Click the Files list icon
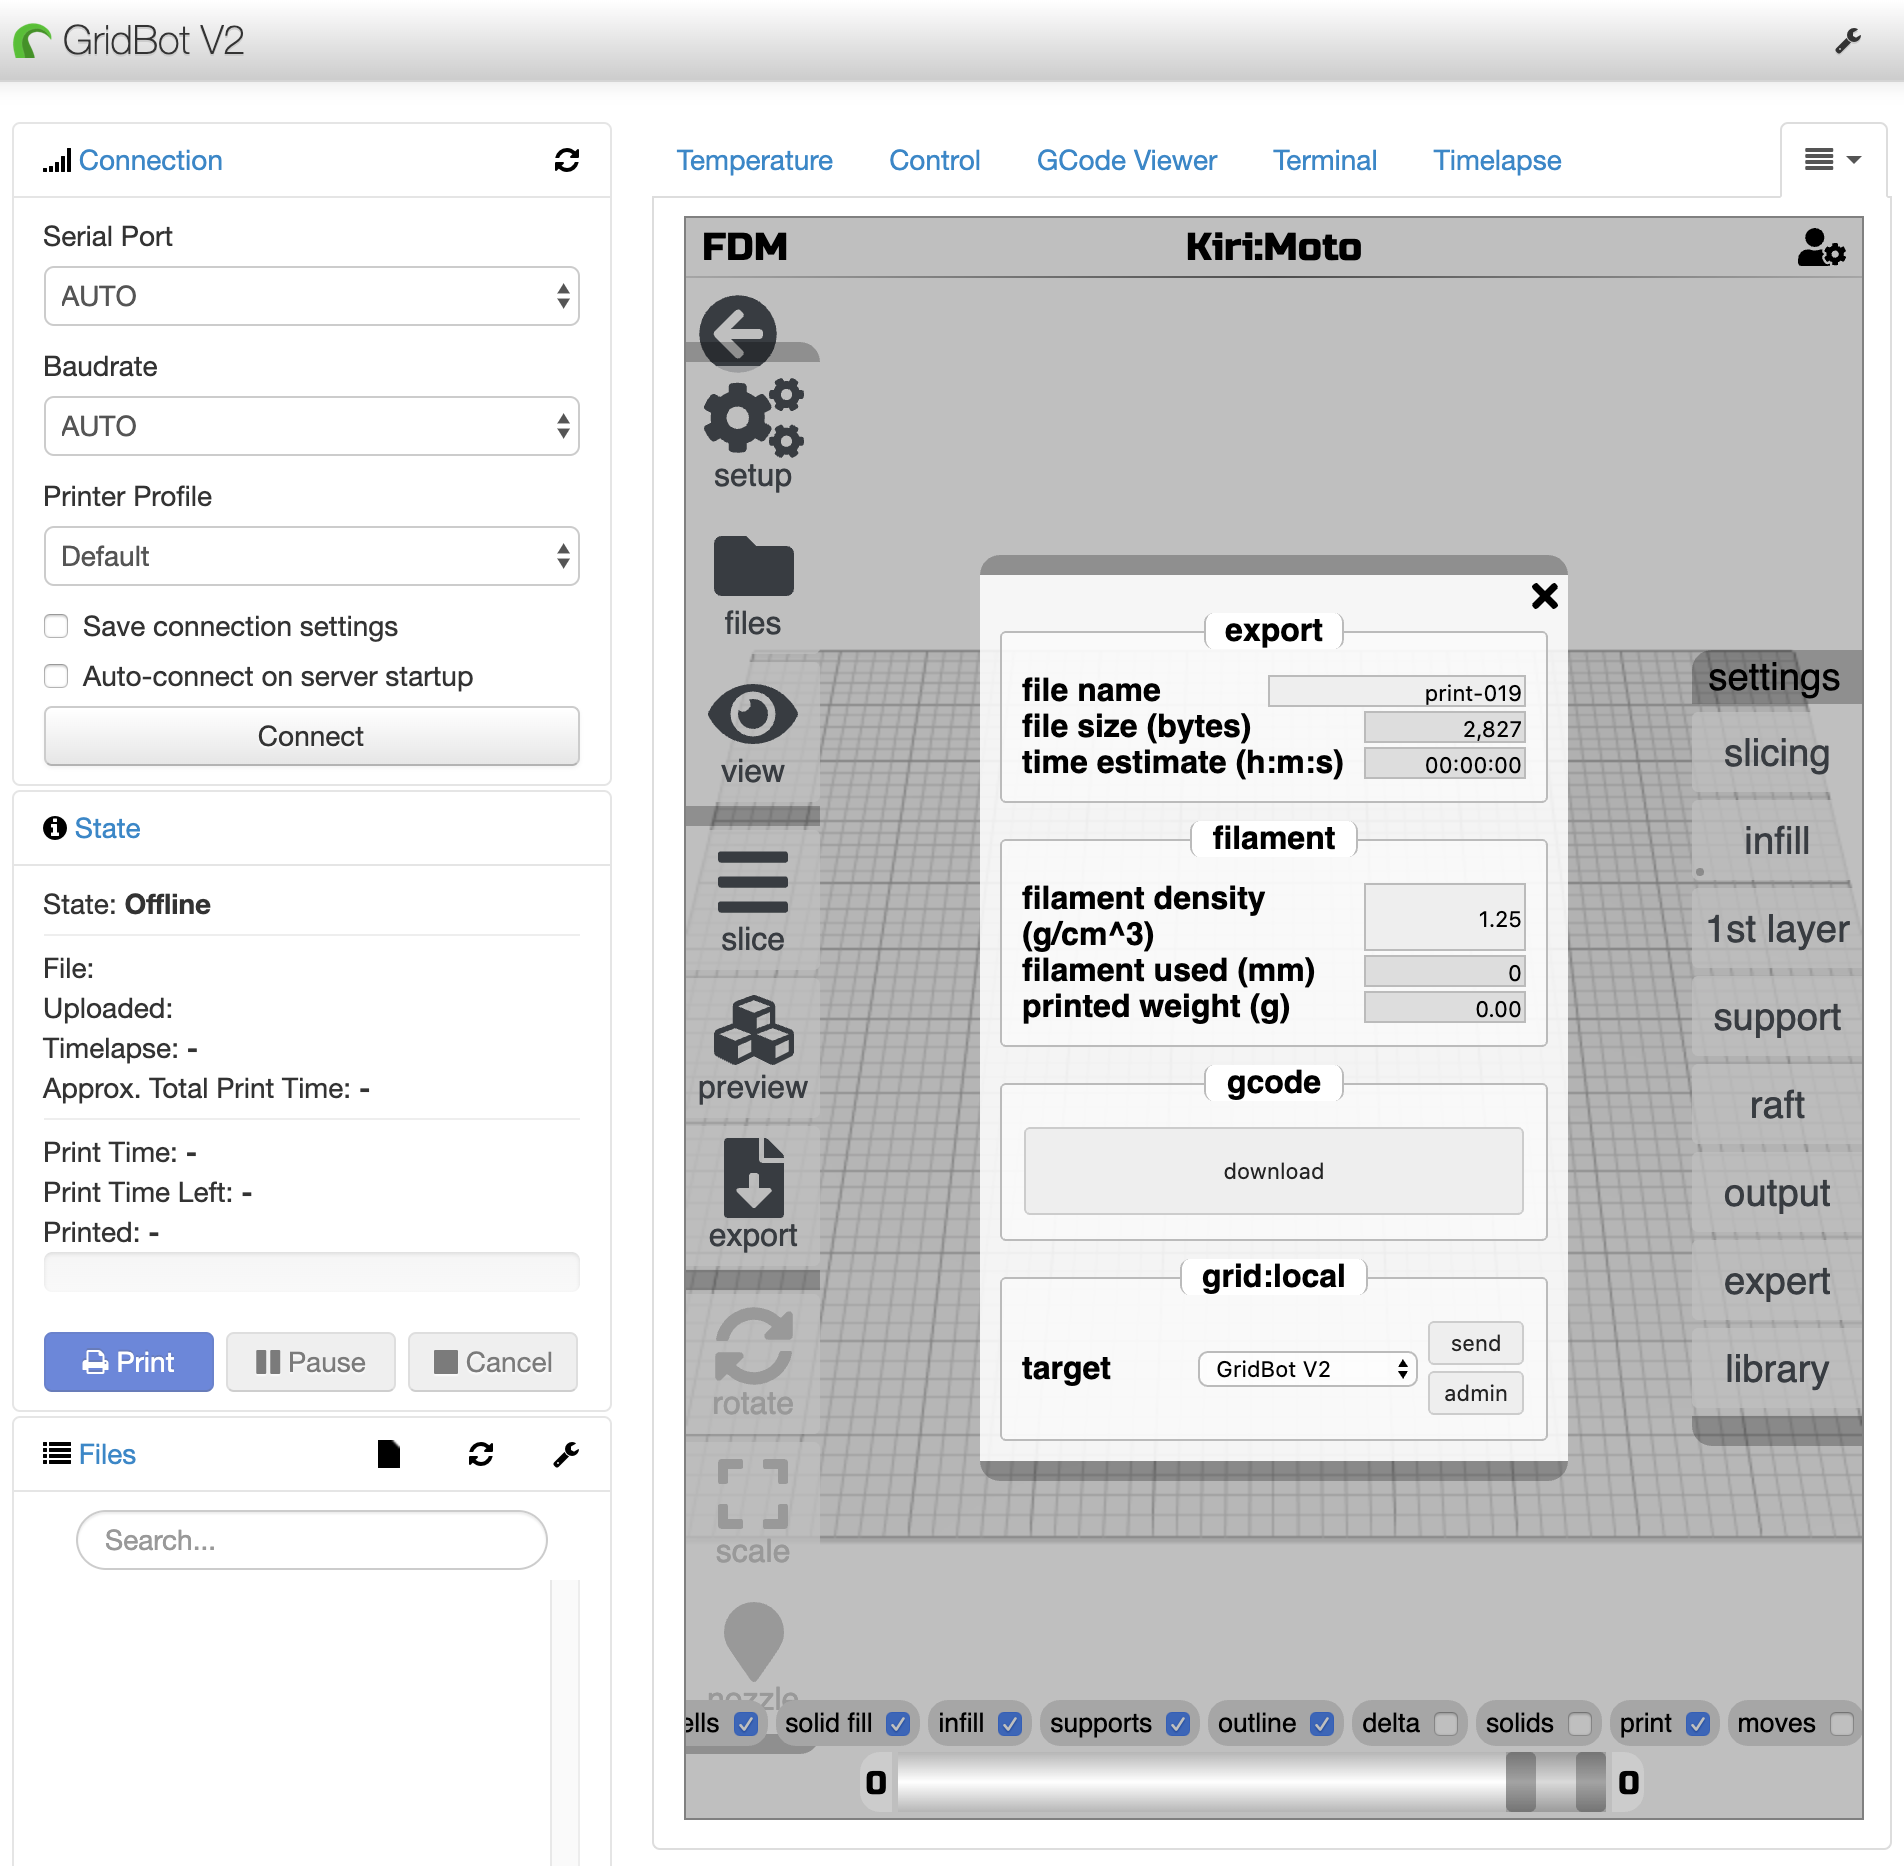The image size is (1904, 1866). [x=57, y=1453]
